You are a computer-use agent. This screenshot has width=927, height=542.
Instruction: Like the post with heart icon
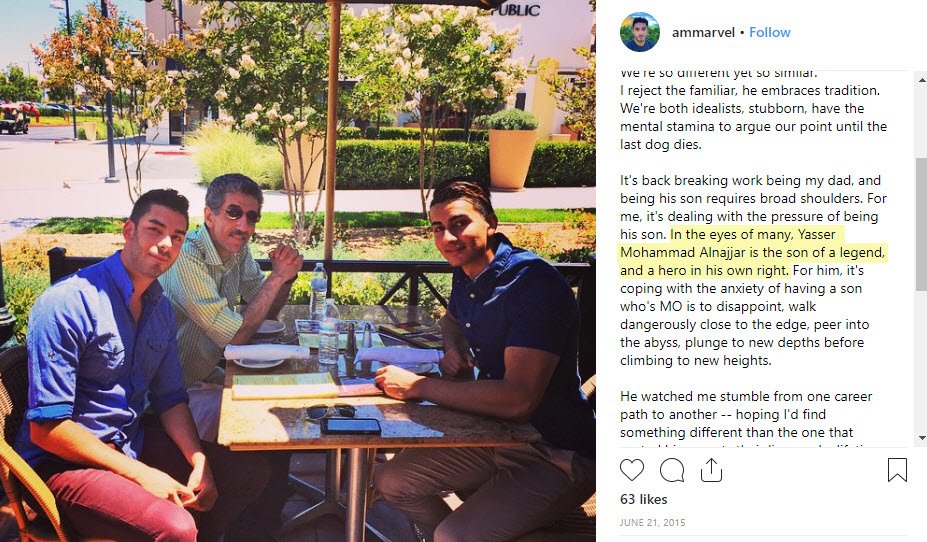631,470
